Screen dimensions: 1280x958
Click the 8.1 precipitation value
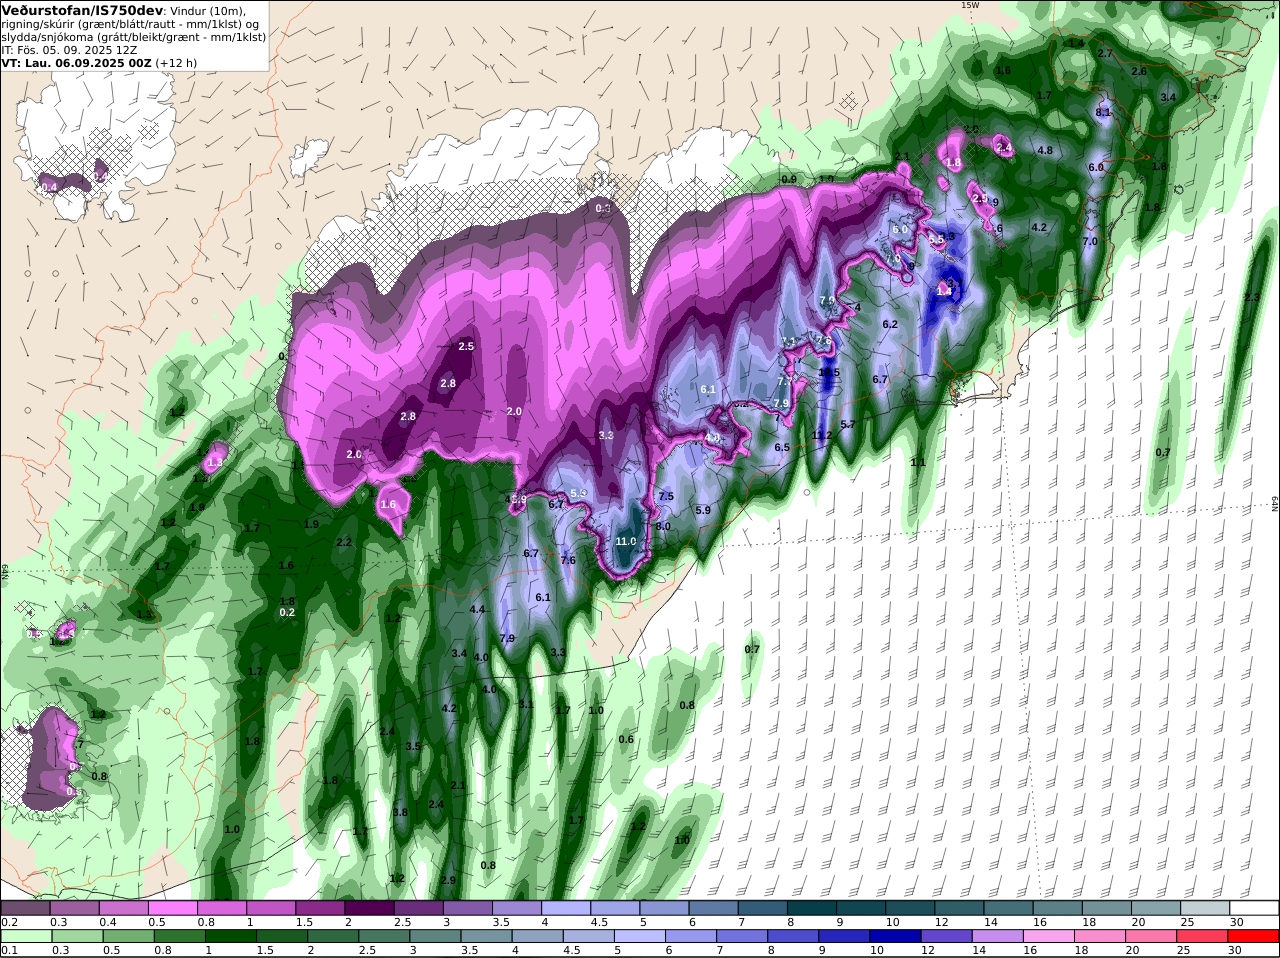click(x=1104, y=113)
